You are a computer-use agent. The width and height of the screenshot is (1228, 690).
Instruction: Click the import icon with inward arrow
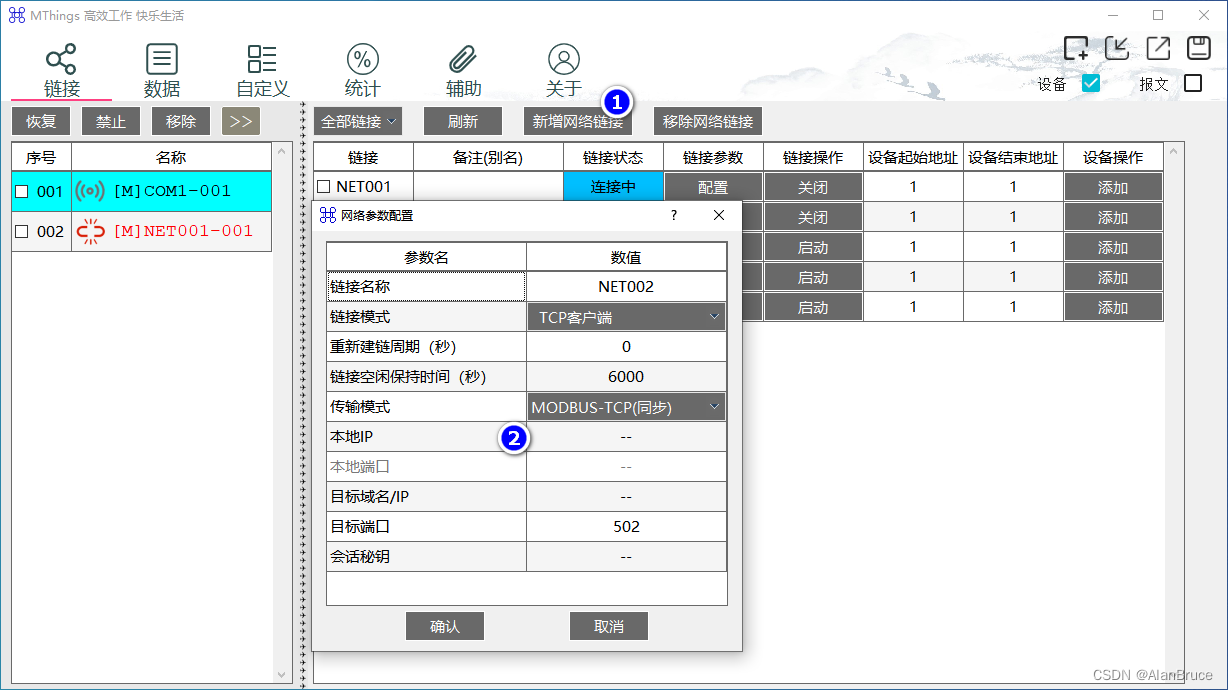pos(1117,48)
